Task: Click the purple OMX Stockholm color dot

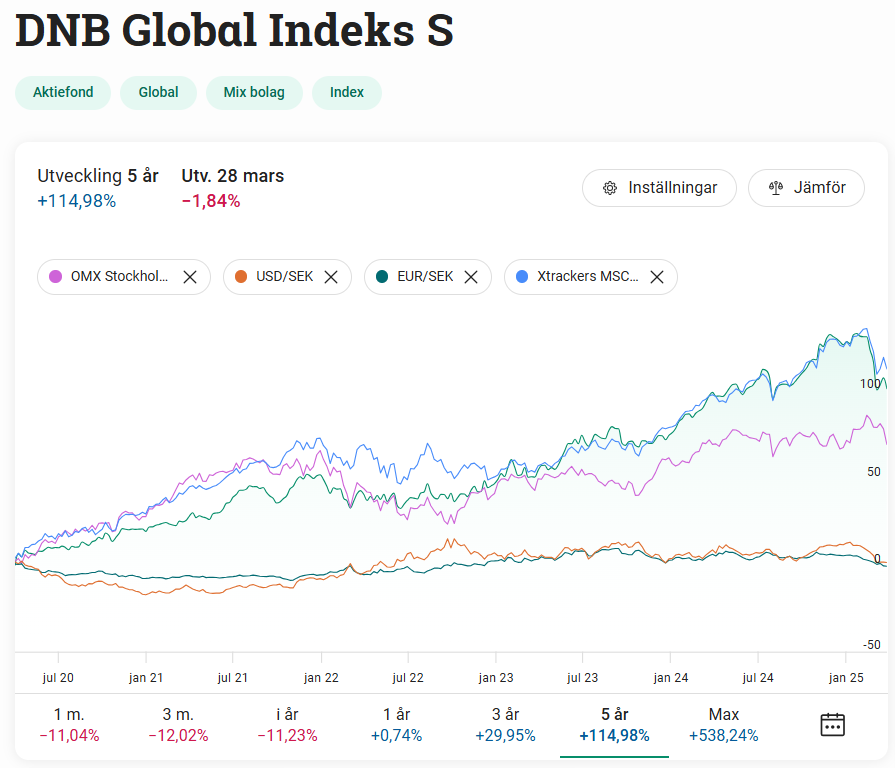Action: tap(55, 277)
